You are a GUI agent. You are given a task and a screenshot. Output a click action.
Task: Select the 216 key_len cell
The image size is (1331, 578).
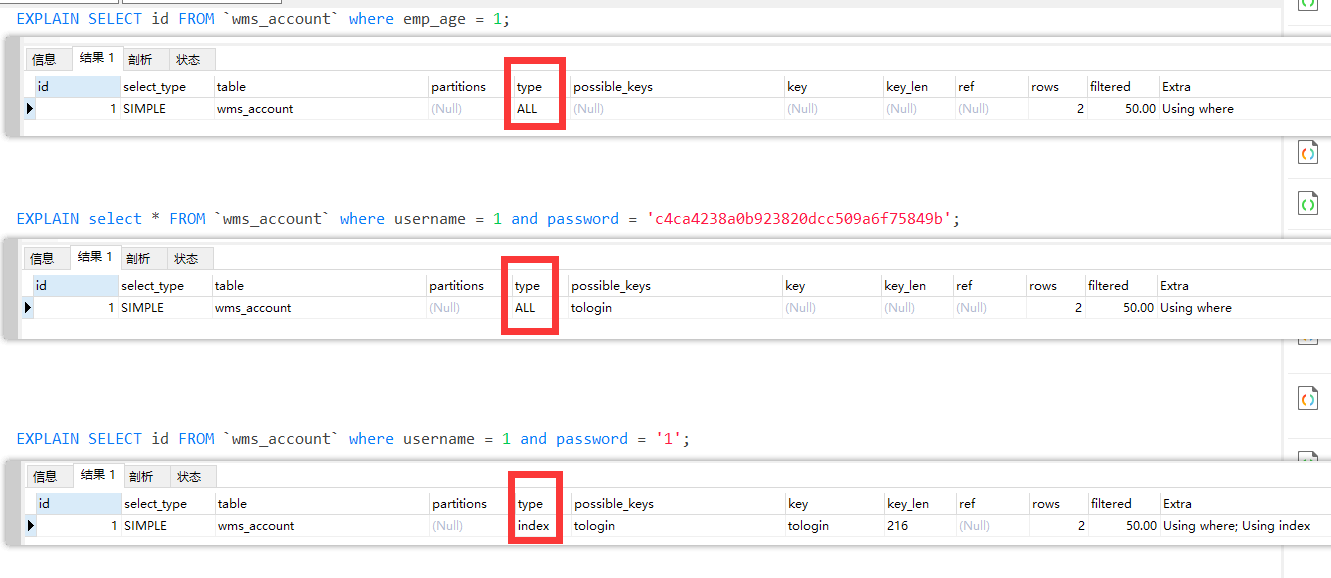pyautogui.click(x=897, y=525)
